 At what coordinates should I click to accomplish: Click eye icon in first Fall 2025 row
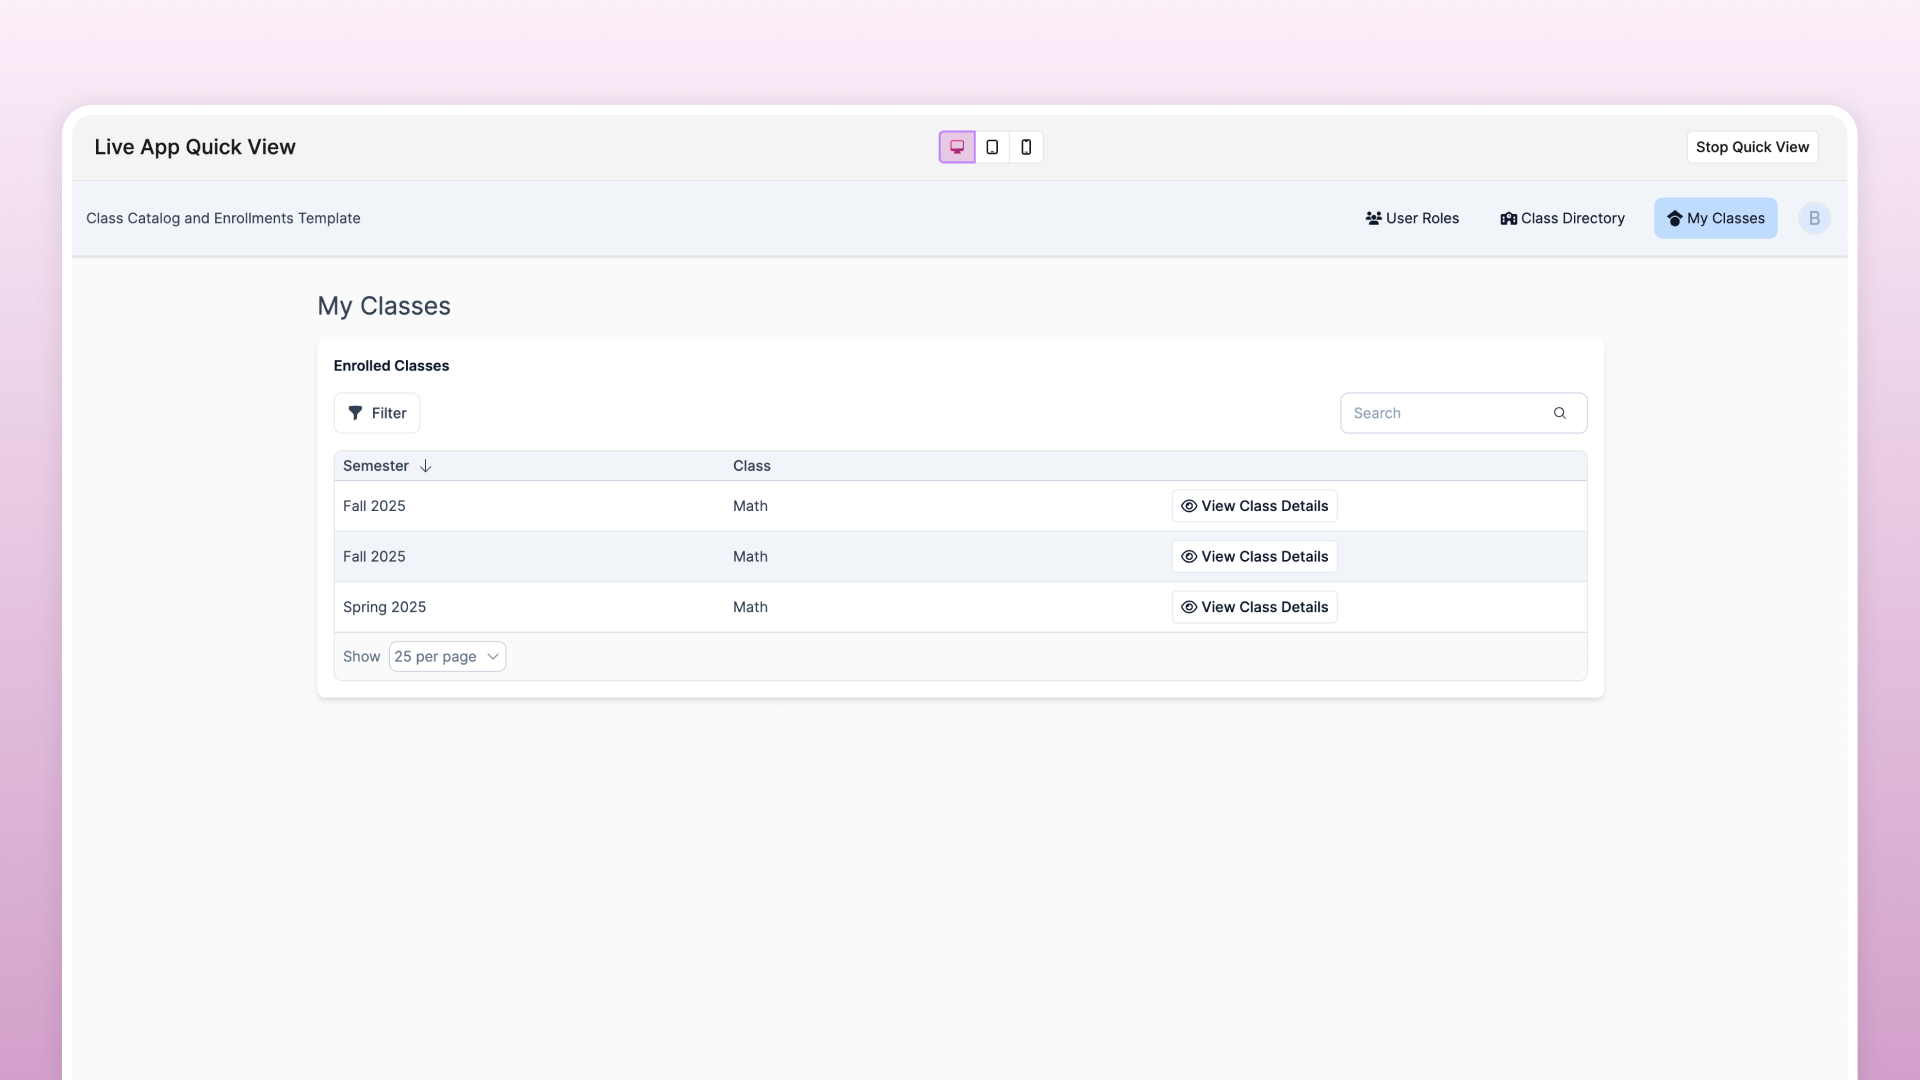click(x=1189, y=506)
